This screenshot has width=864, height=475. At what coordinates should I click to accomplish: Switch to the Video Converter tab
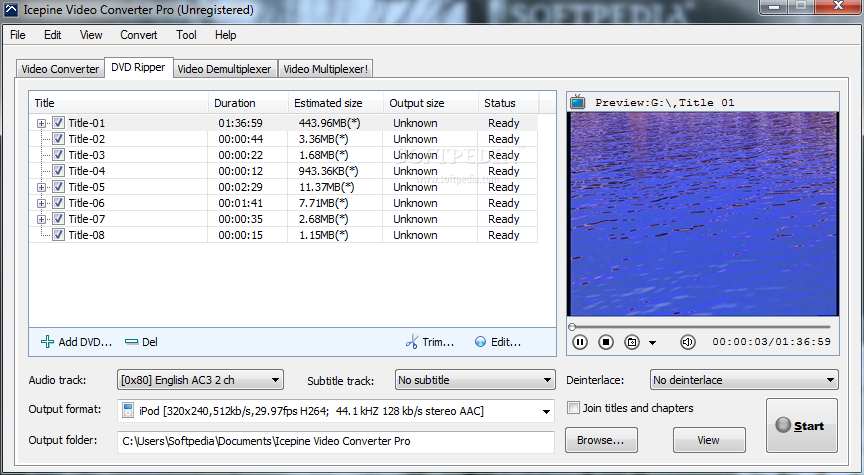click(x=60, y=69)
